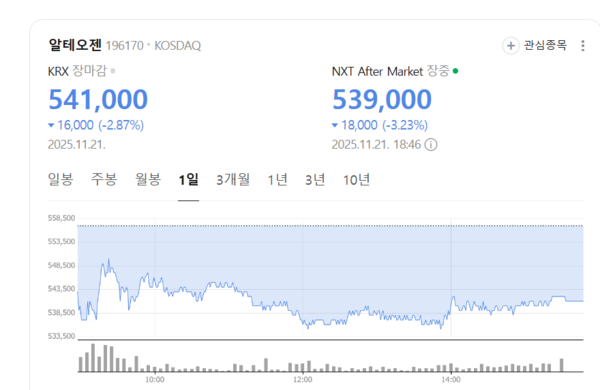This screenshot has height=390, width=600.
Task: Switch to the 일봉 chart tab
Action: point(60,179)
